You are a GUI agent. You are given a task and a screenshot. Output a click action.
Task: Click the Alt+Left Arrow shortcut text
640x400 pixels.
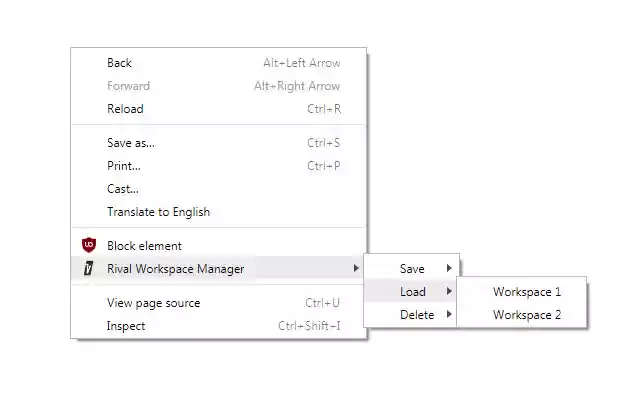click(x=302, y=63)
